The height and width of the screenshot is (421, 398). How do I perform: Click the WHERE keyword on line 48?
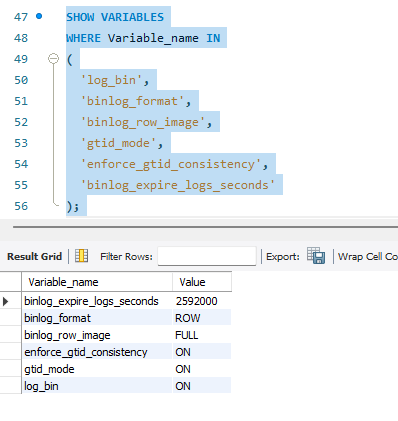coord(83,38)
